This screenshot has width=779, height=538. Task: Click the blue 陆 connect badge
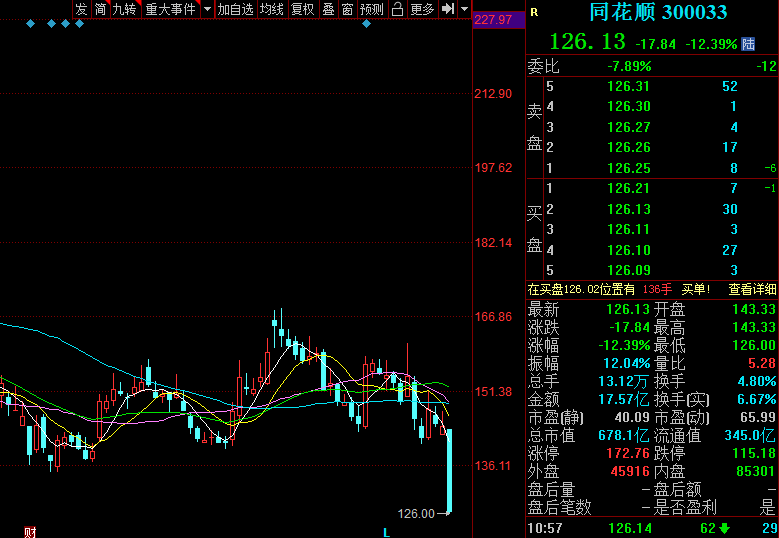point(748,44)
